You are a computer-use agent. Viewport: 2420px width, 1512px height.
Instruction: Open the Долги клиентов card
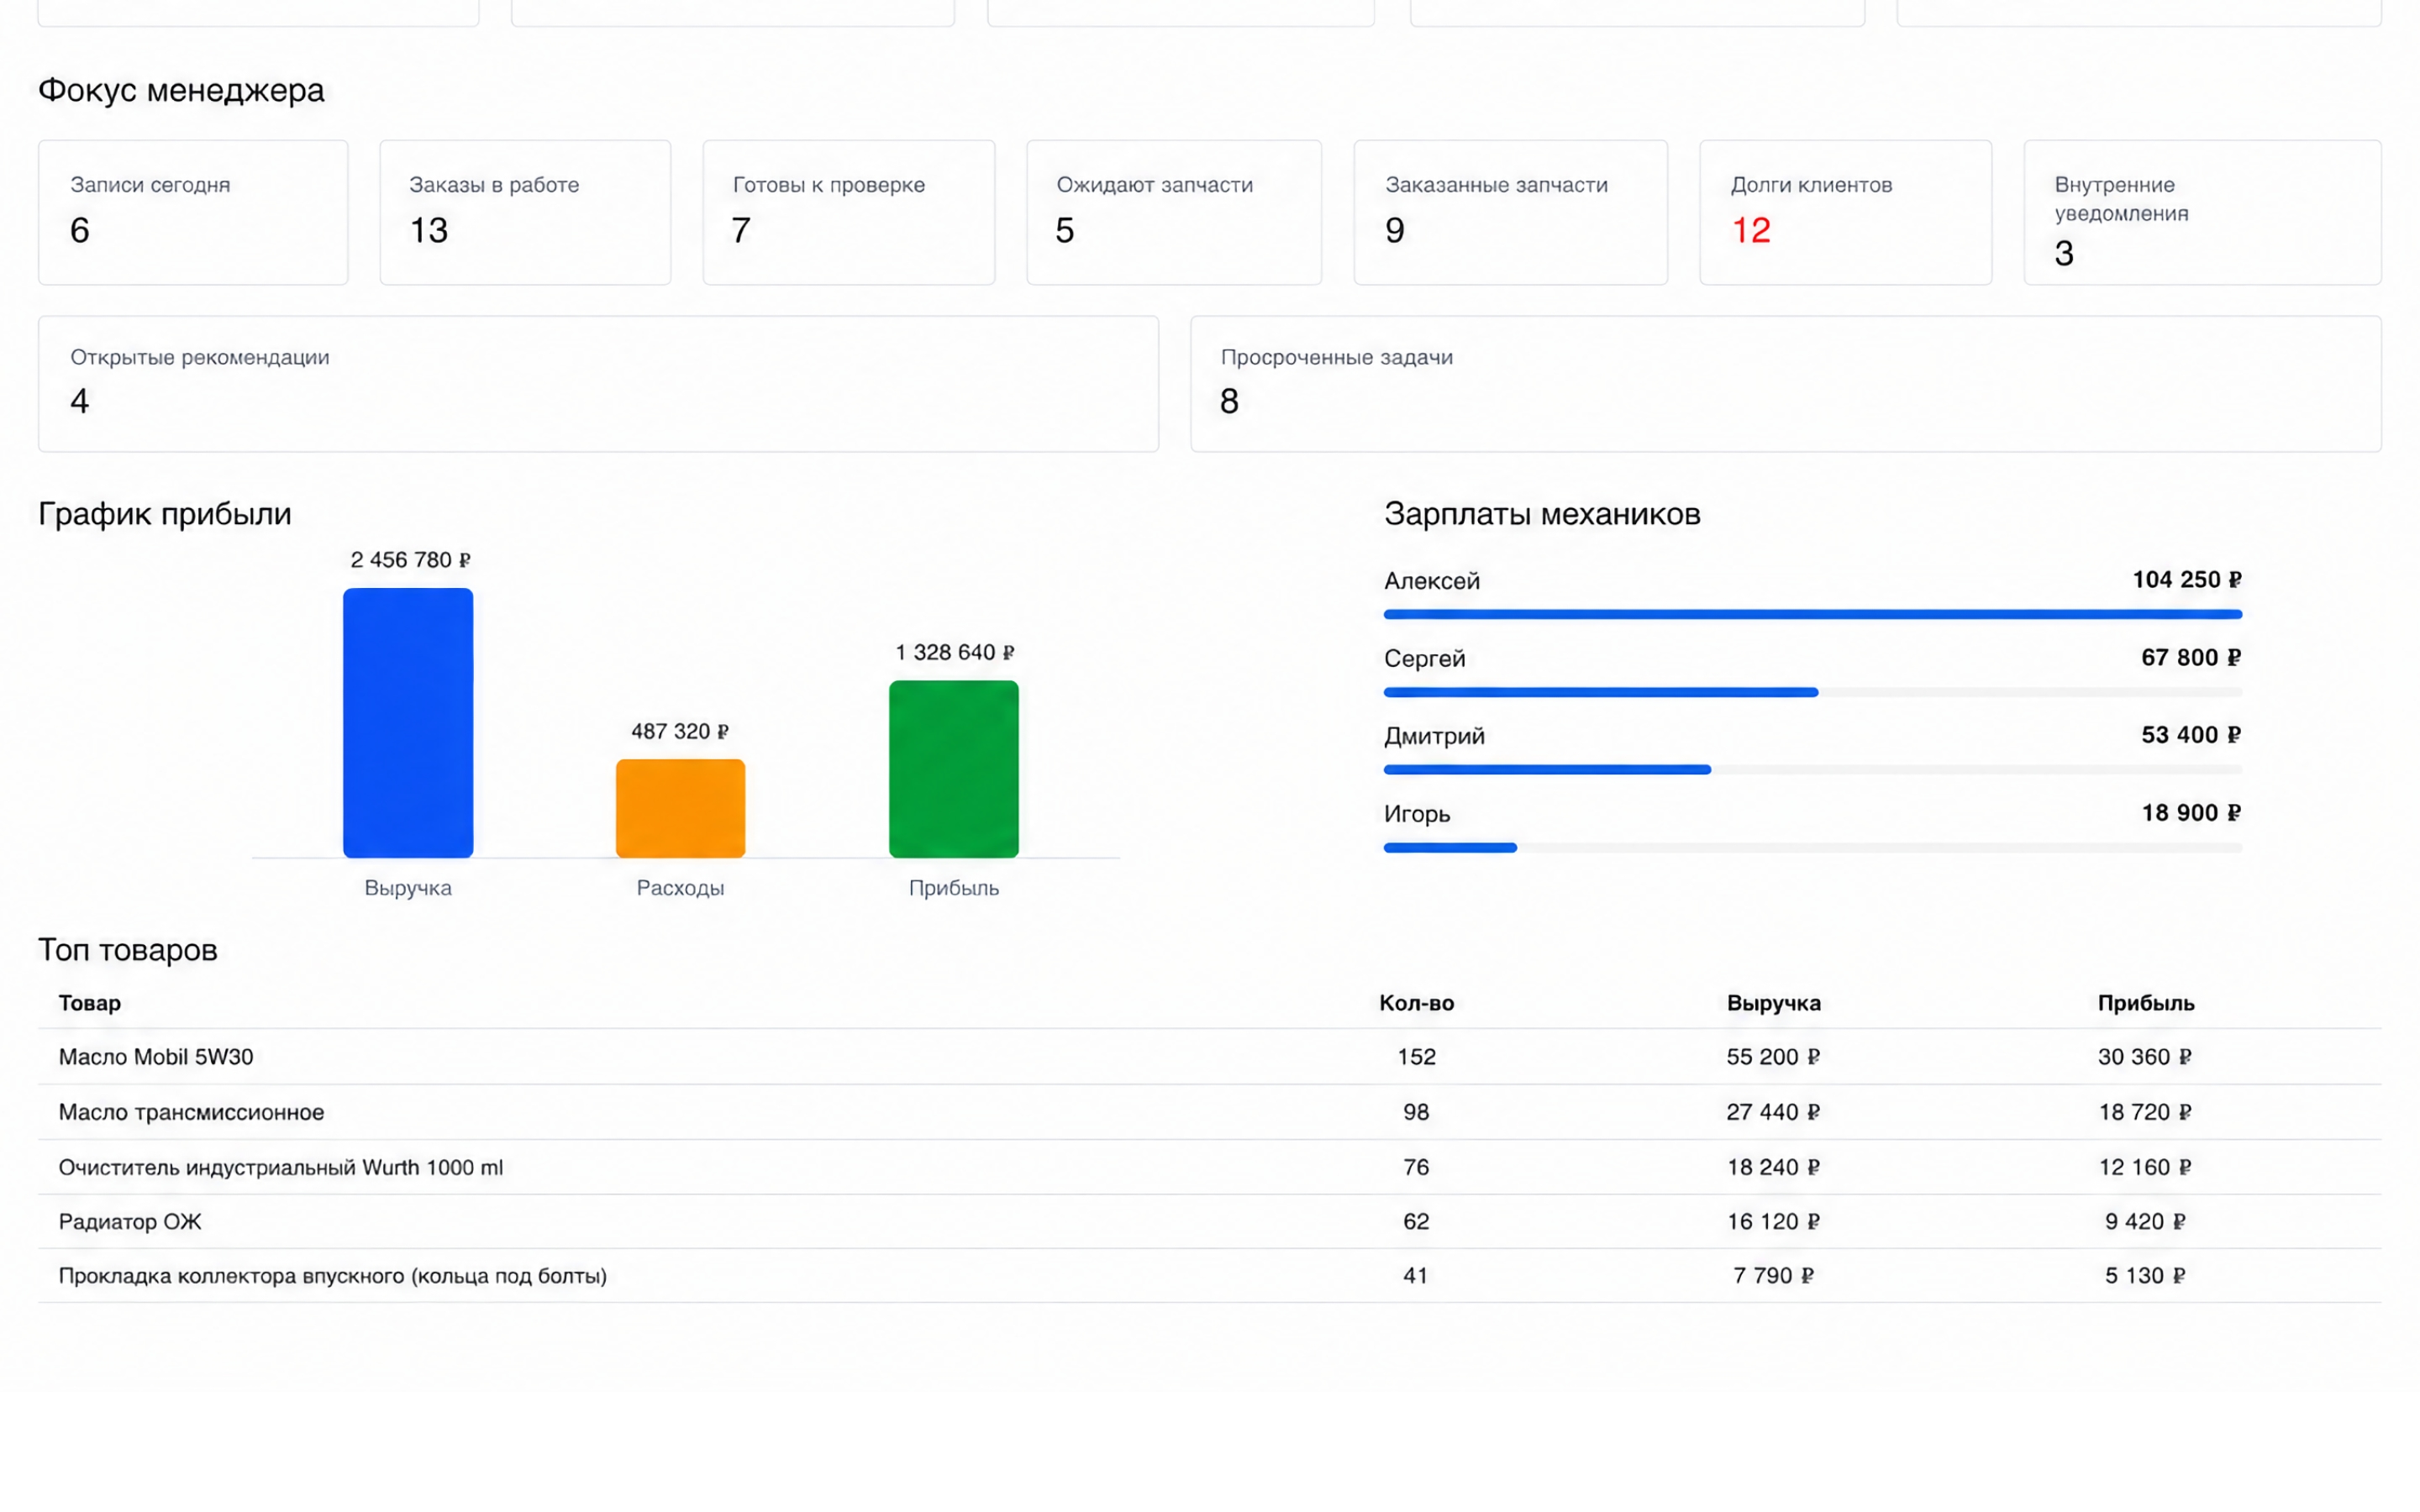coord(1845,212)
